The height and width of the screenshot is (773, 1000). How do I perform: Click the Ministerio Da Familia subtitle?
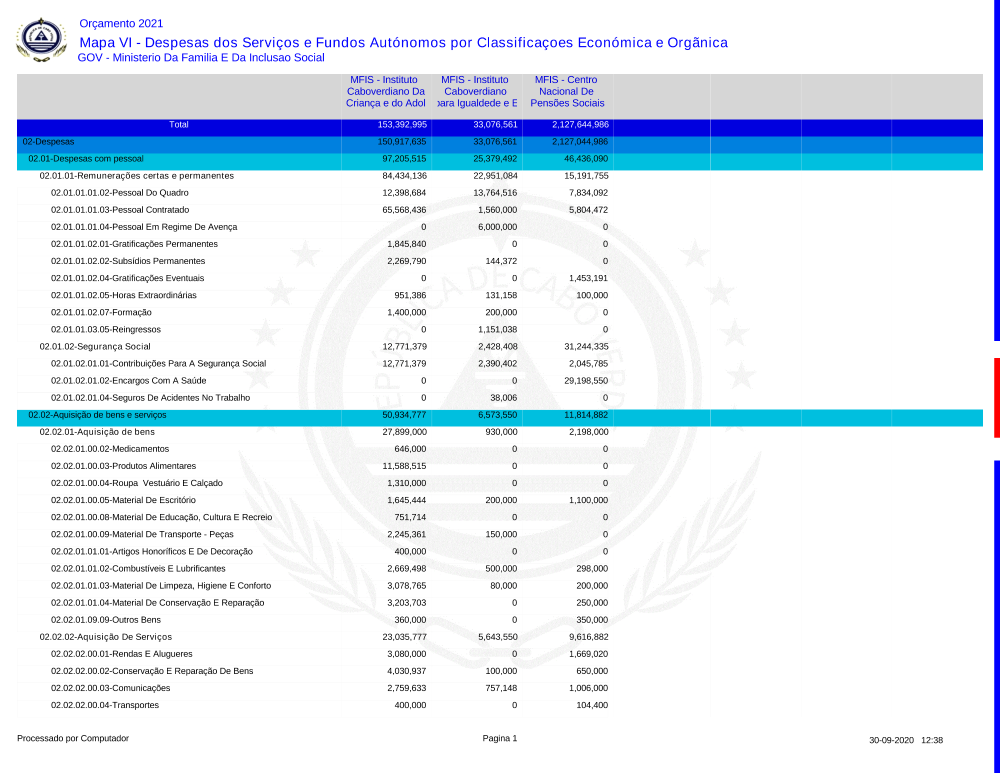pos(201,58)
